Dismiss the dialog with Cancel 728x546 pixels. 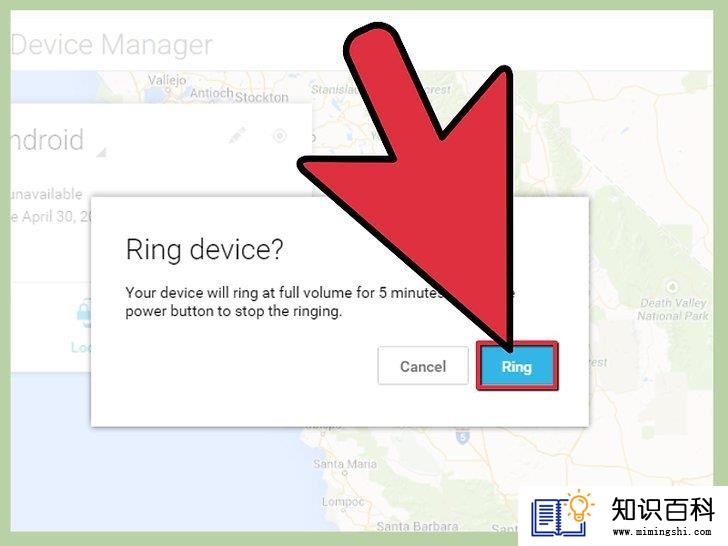click(x=423, y=366)
